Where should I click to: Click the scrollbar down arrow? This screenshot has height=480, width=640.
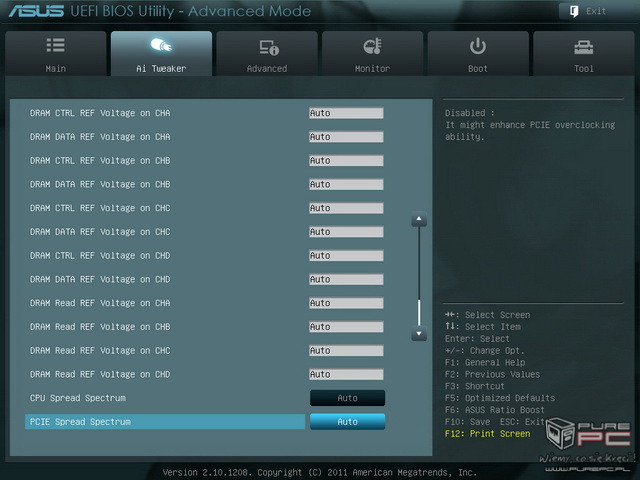point(419,335)
